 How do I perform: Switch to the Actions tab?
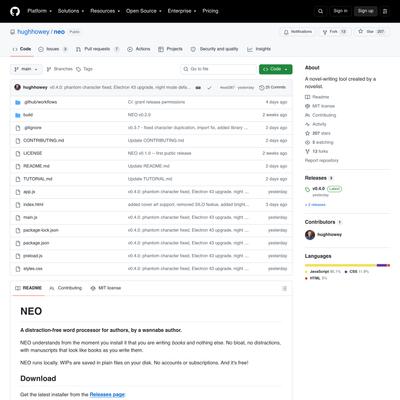click(139, 49)
